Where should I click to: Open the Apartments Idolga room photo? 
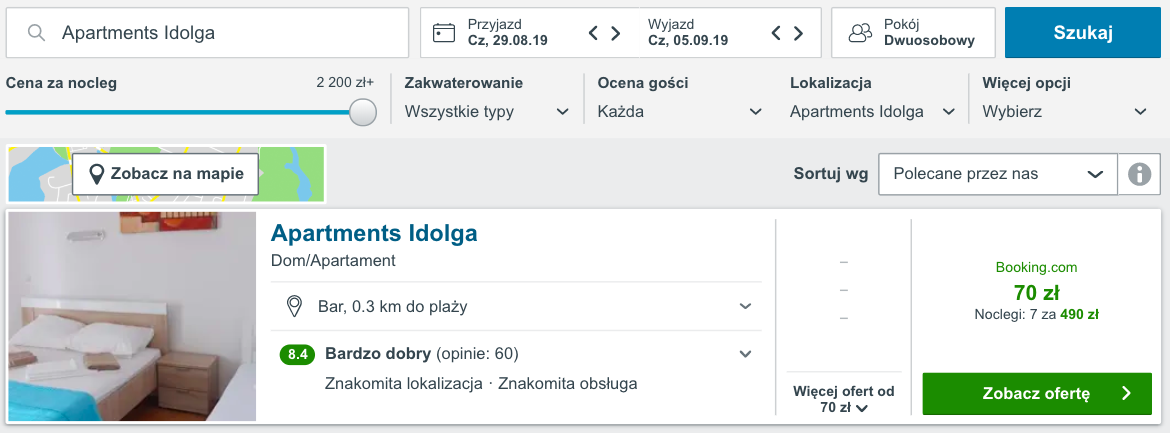point(132,316)
